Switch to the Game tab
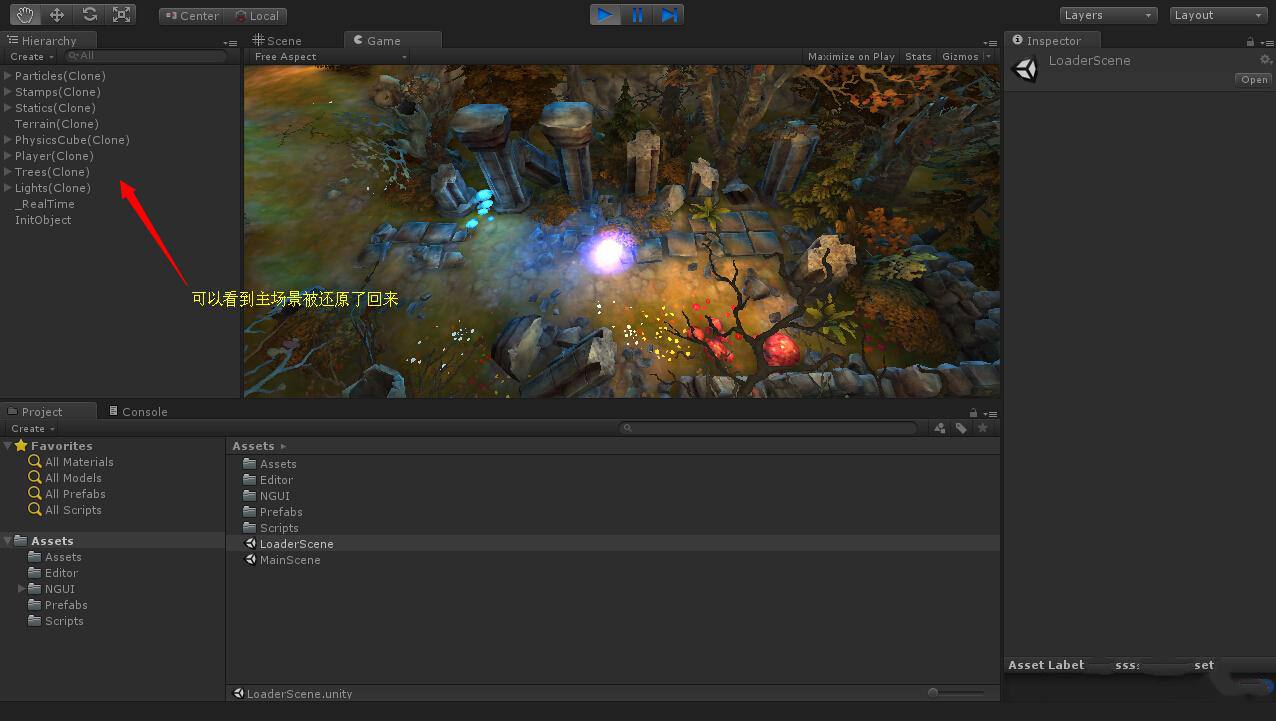 pos(392,40)
